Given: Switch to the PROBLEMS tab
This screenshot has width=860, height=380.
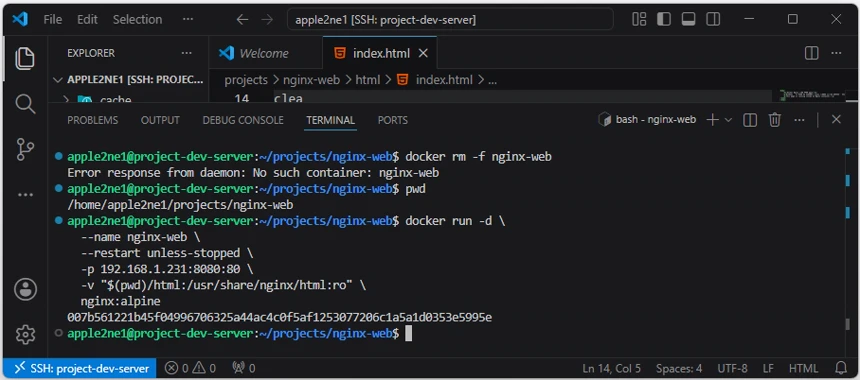Looking at the screenshot, I should tap(92, 120).
